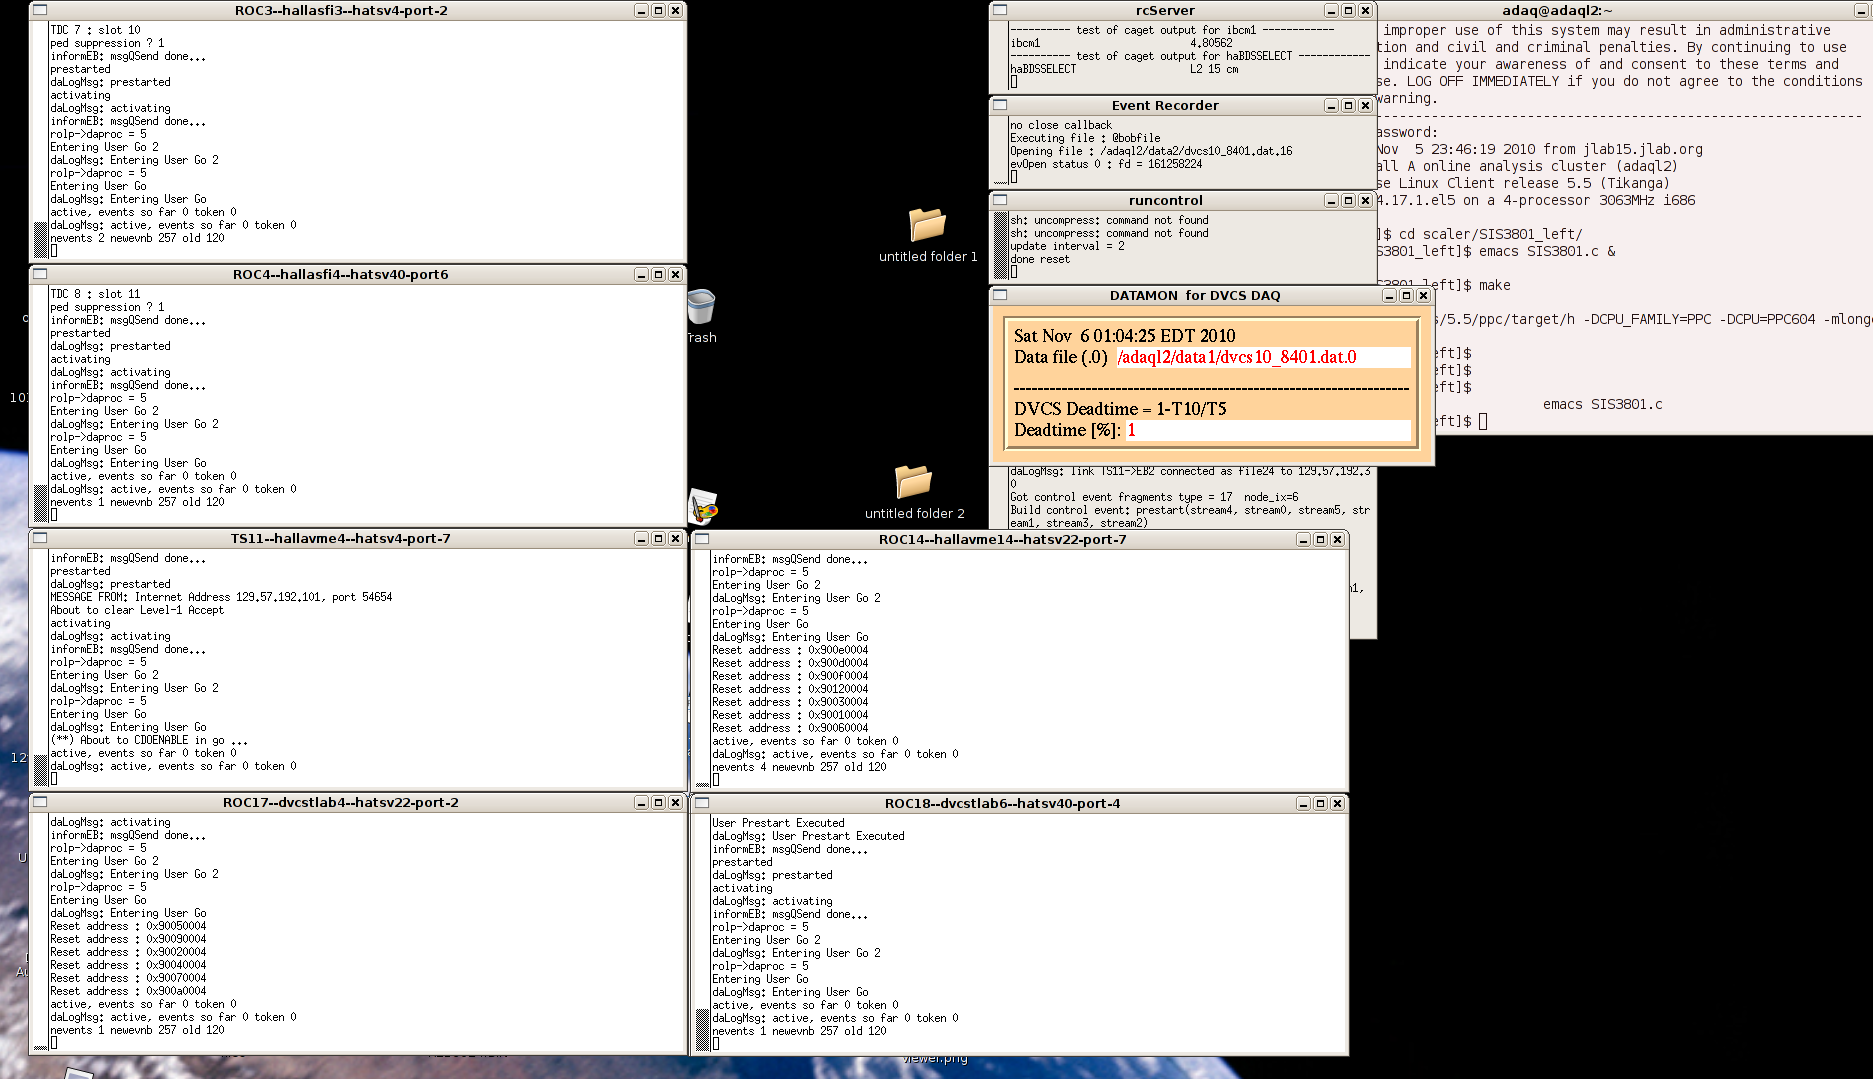Maximize the ROC14 terminal window

coord(1320,539)
